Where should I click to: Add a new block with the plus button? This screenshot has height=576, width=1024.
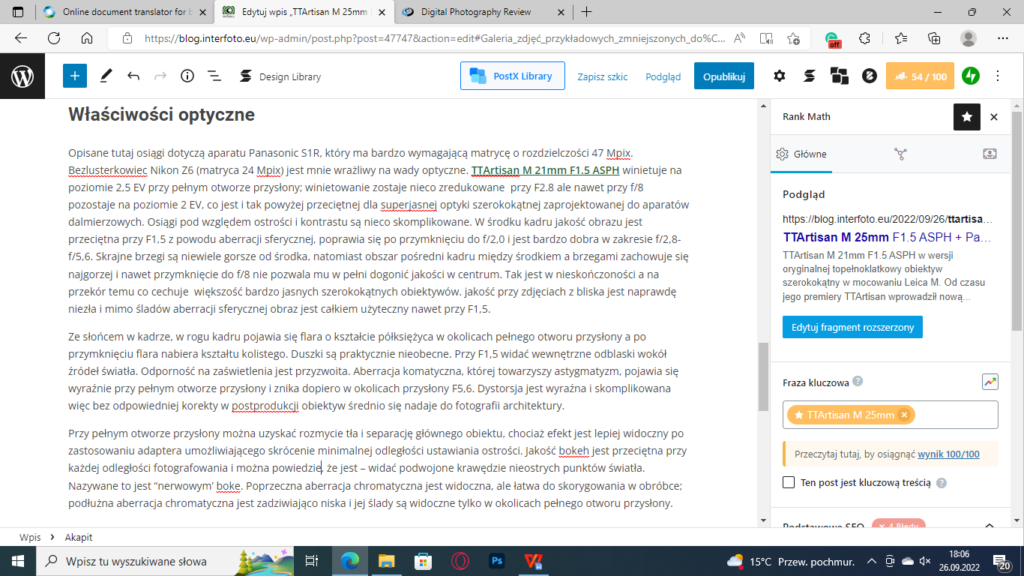(x=74, y=76)
